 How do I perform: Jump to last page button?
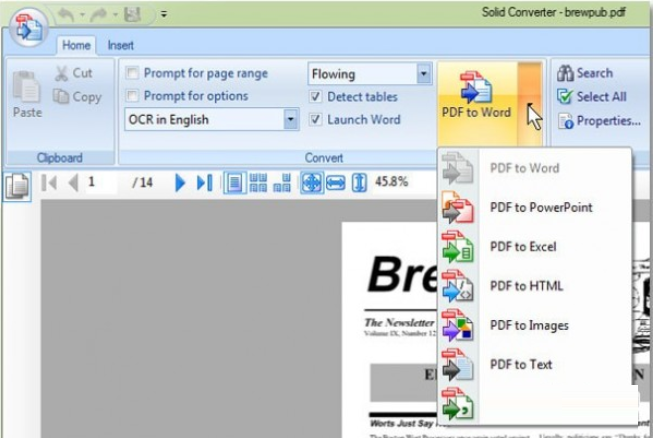(204, 182)
